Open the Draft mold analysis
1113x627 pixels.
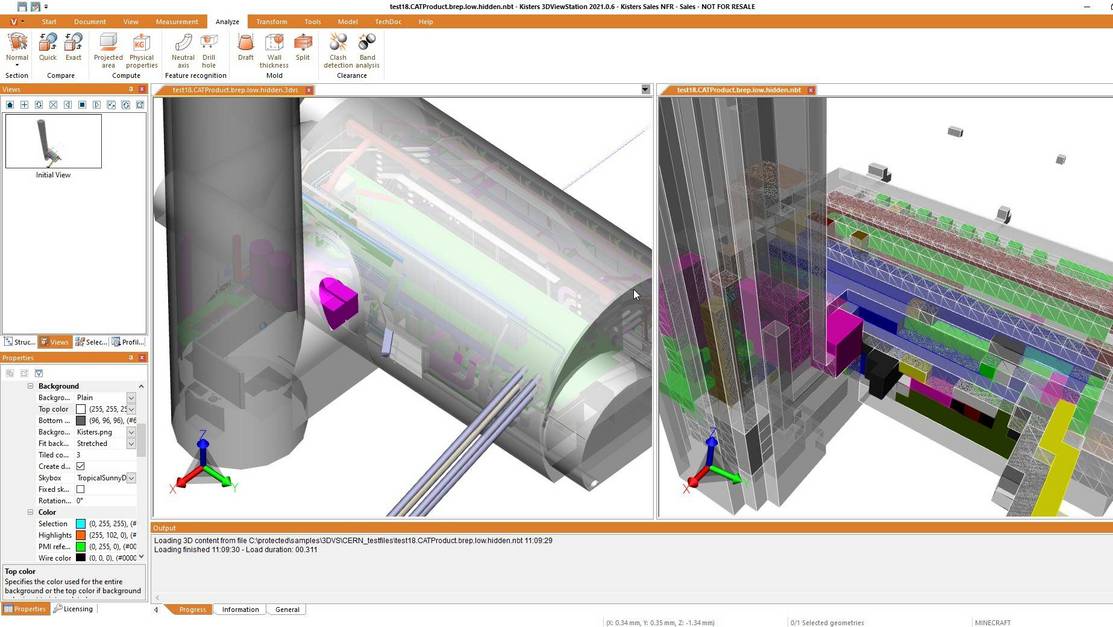click(x=246, y=48)
